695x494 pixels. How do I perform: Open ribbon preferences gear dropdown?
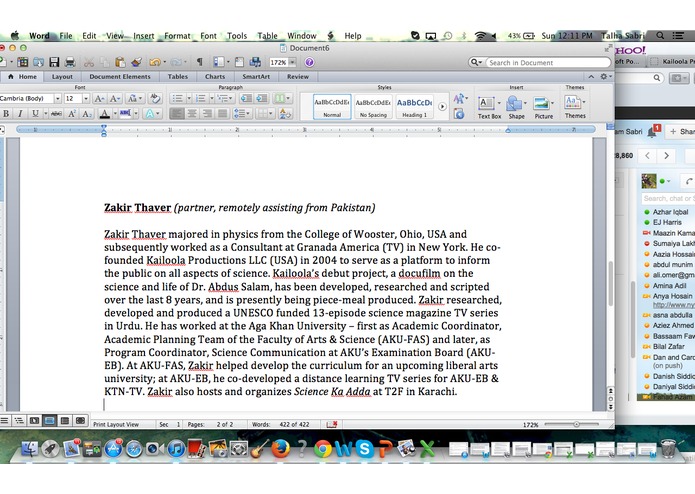[x=605, y=77]
